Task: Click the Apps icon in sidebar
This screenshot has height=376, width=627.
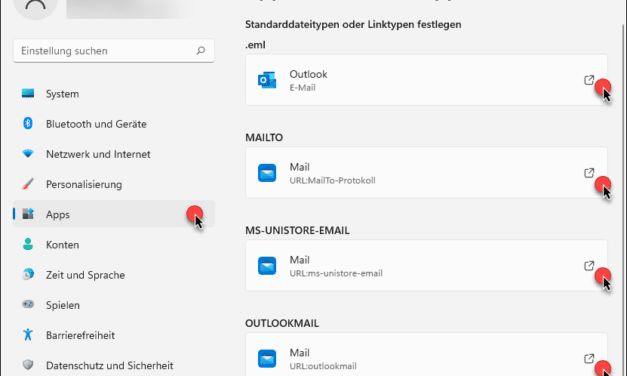Action: 28,214
